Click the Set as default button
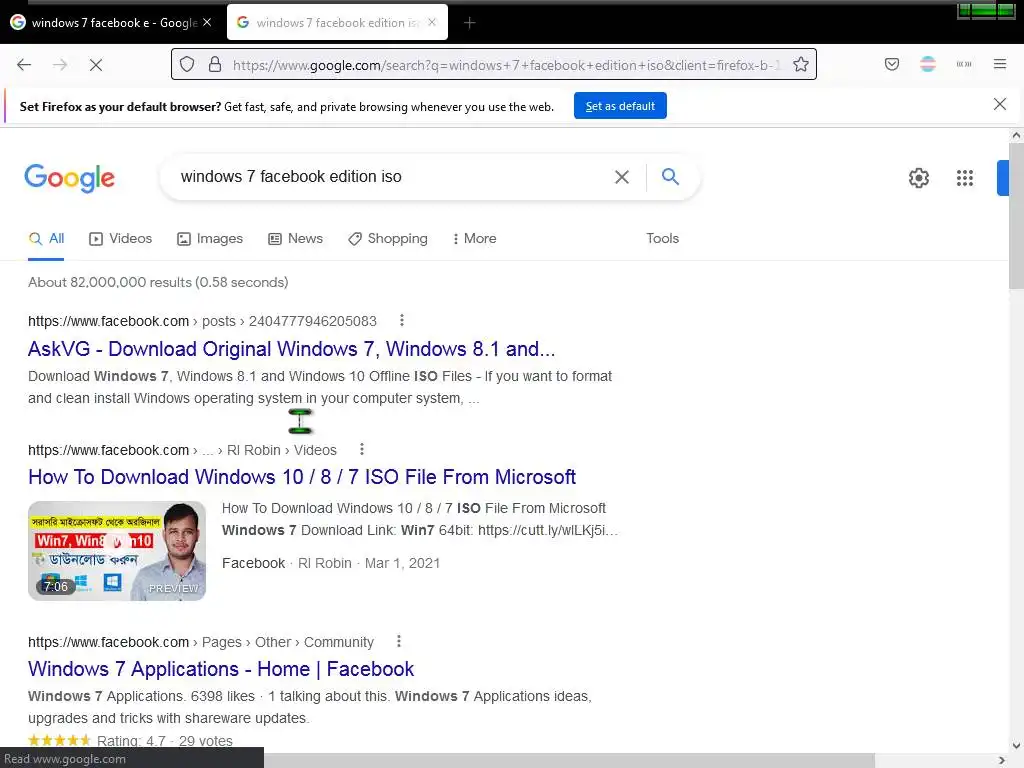The image size is (1024, 768). pyautogui.click(x=620, y=106)
